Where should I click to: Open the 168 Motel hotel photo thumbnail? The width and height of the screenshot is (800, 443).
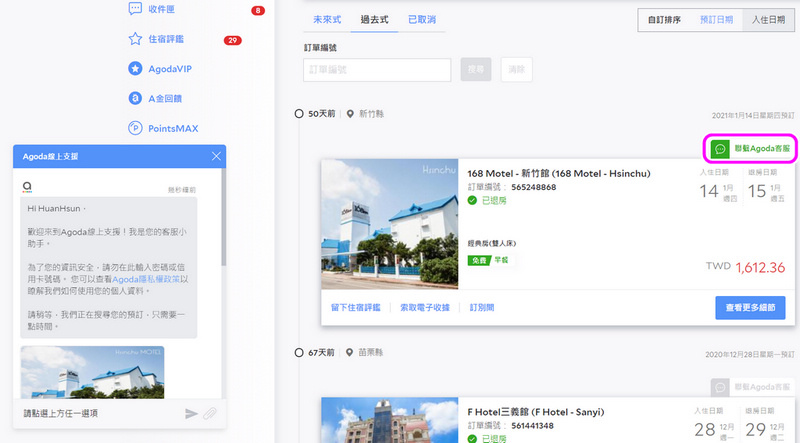click(x=390, y=224)
